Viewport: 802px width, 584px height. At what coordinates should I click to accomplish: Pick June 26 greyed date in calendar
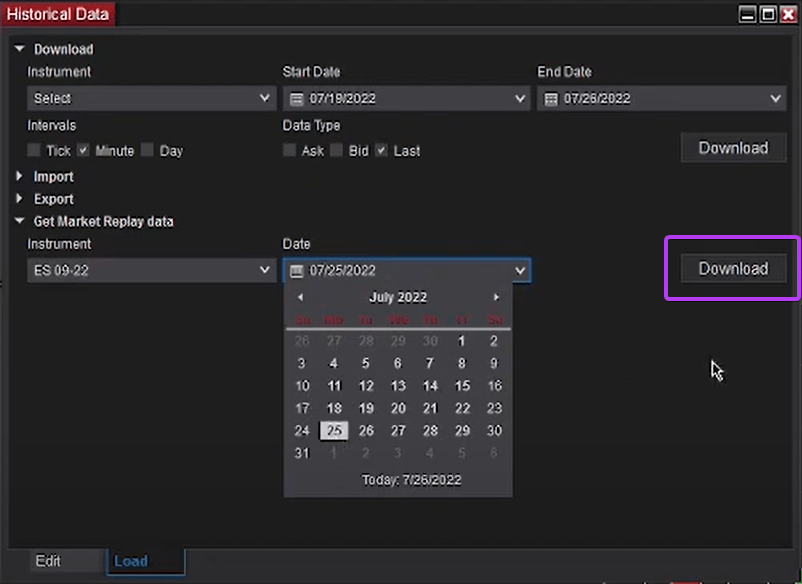[302, 341]
